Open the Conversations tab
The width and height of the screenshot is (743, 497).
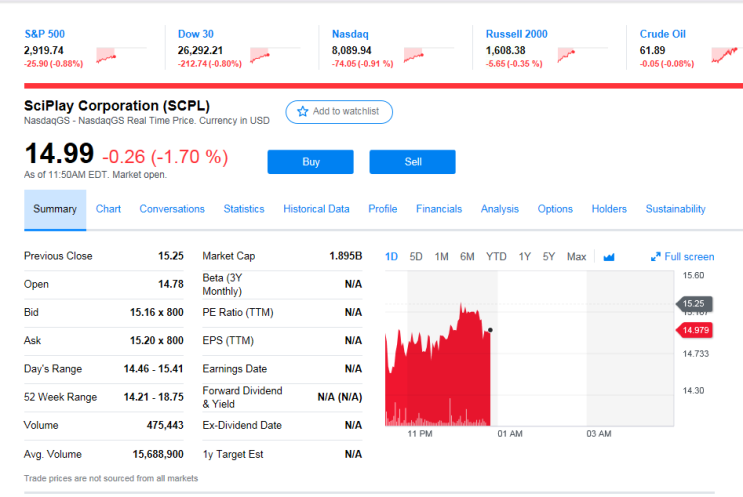click(172, 209)
